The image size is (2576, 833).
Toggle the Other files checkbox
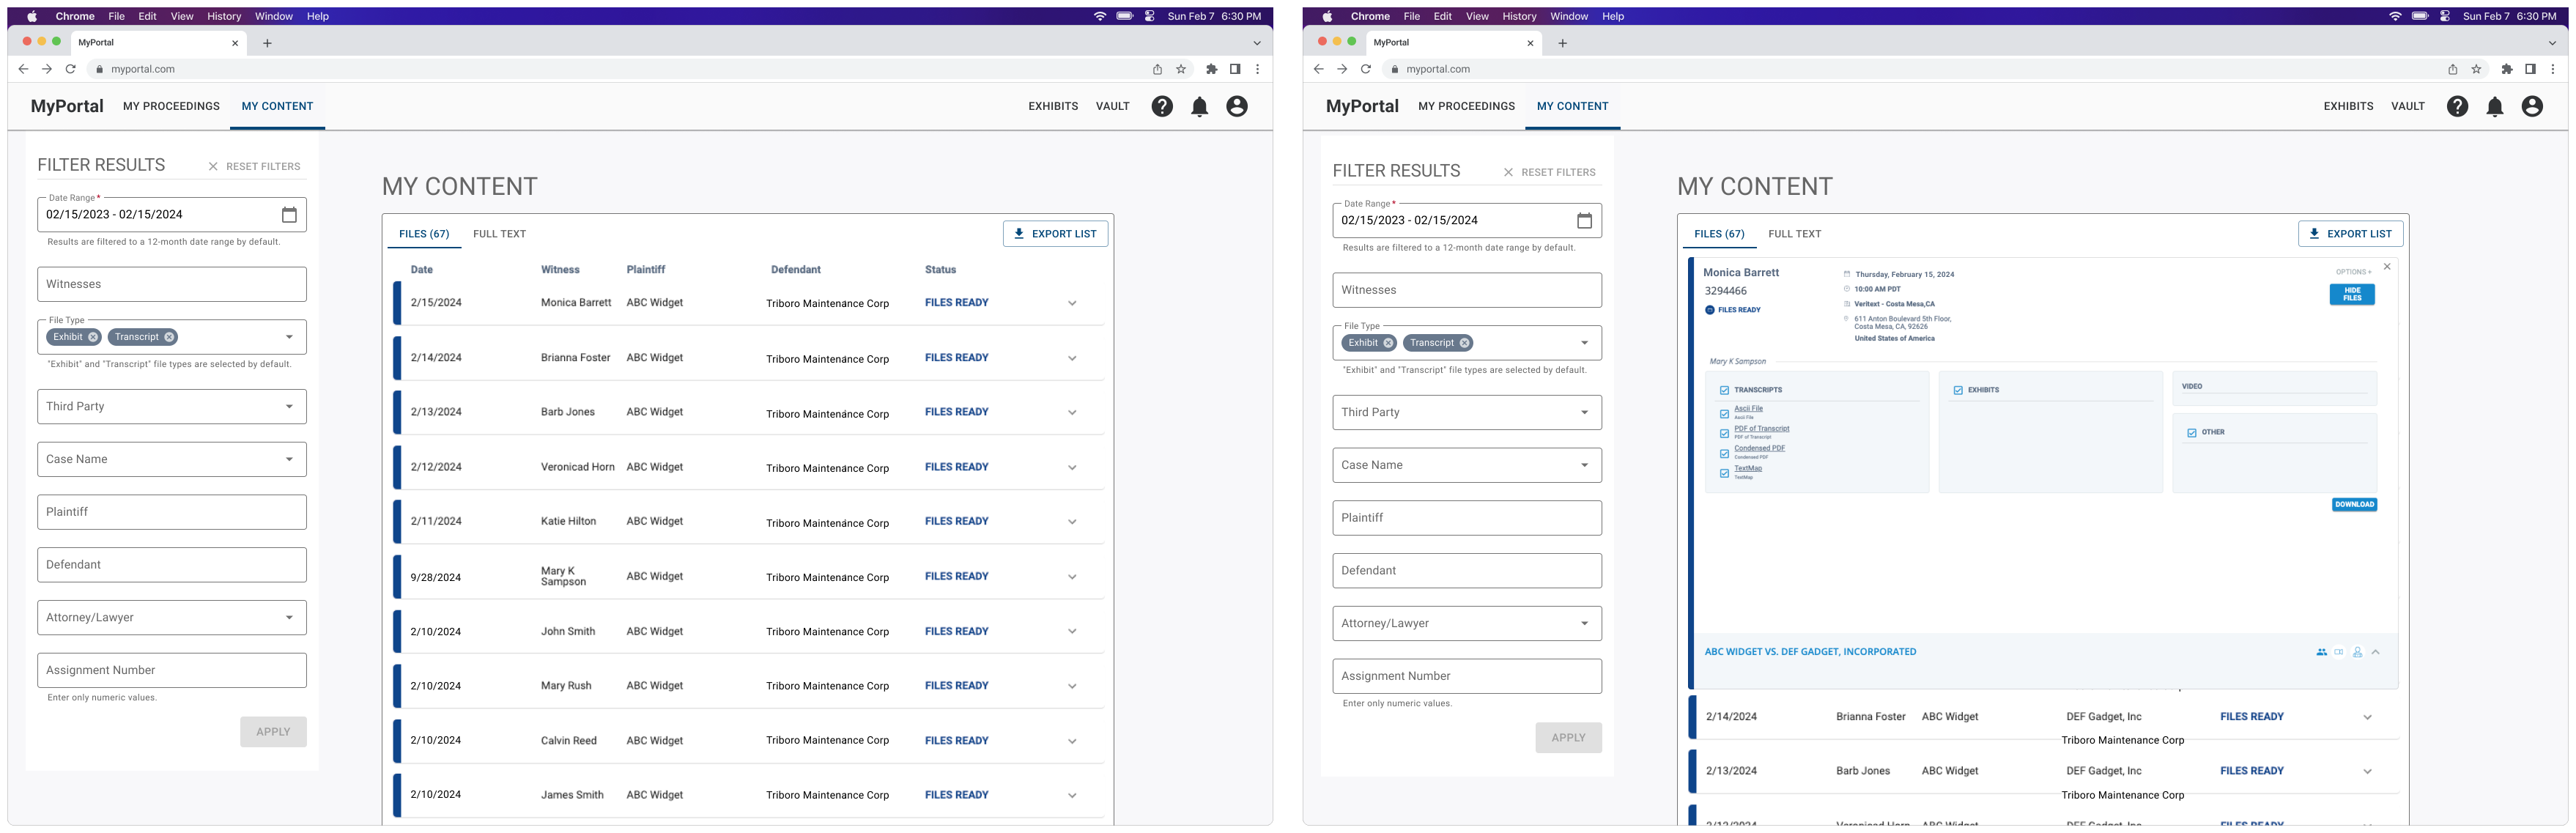click(2192, 433)
